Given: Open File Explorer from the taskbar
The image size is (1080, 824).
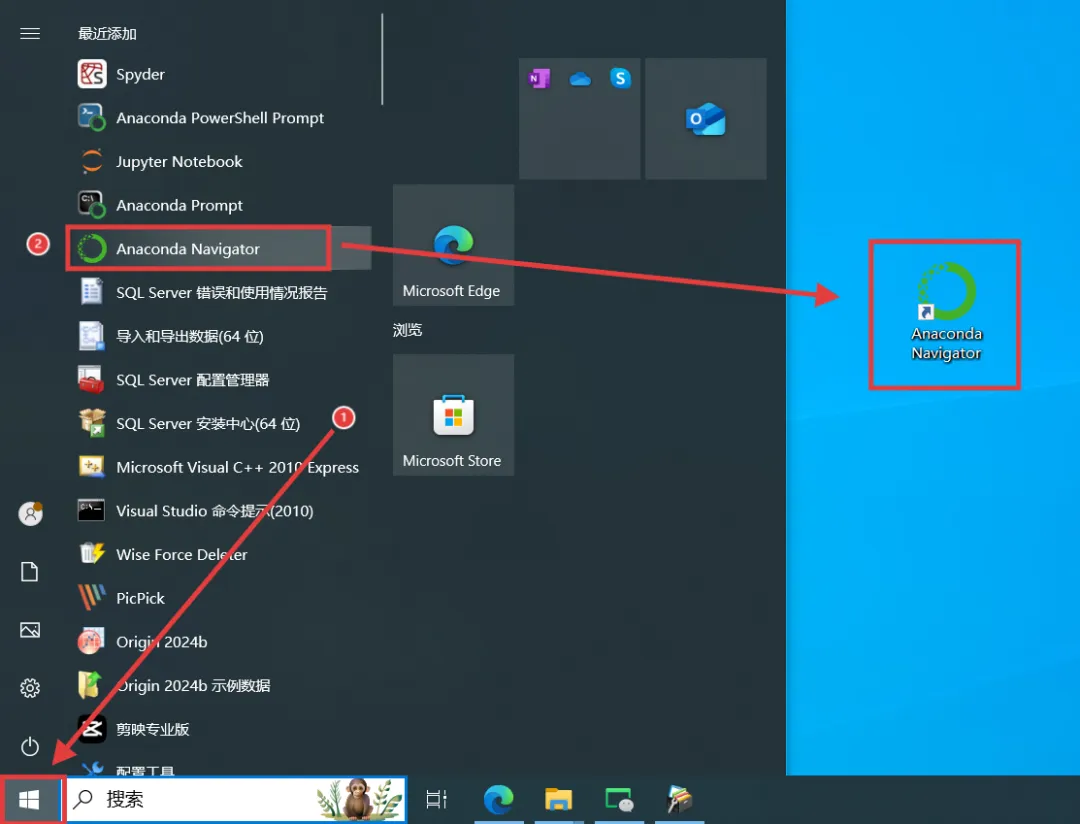Looking at the screenshot, I should [559, 799].
